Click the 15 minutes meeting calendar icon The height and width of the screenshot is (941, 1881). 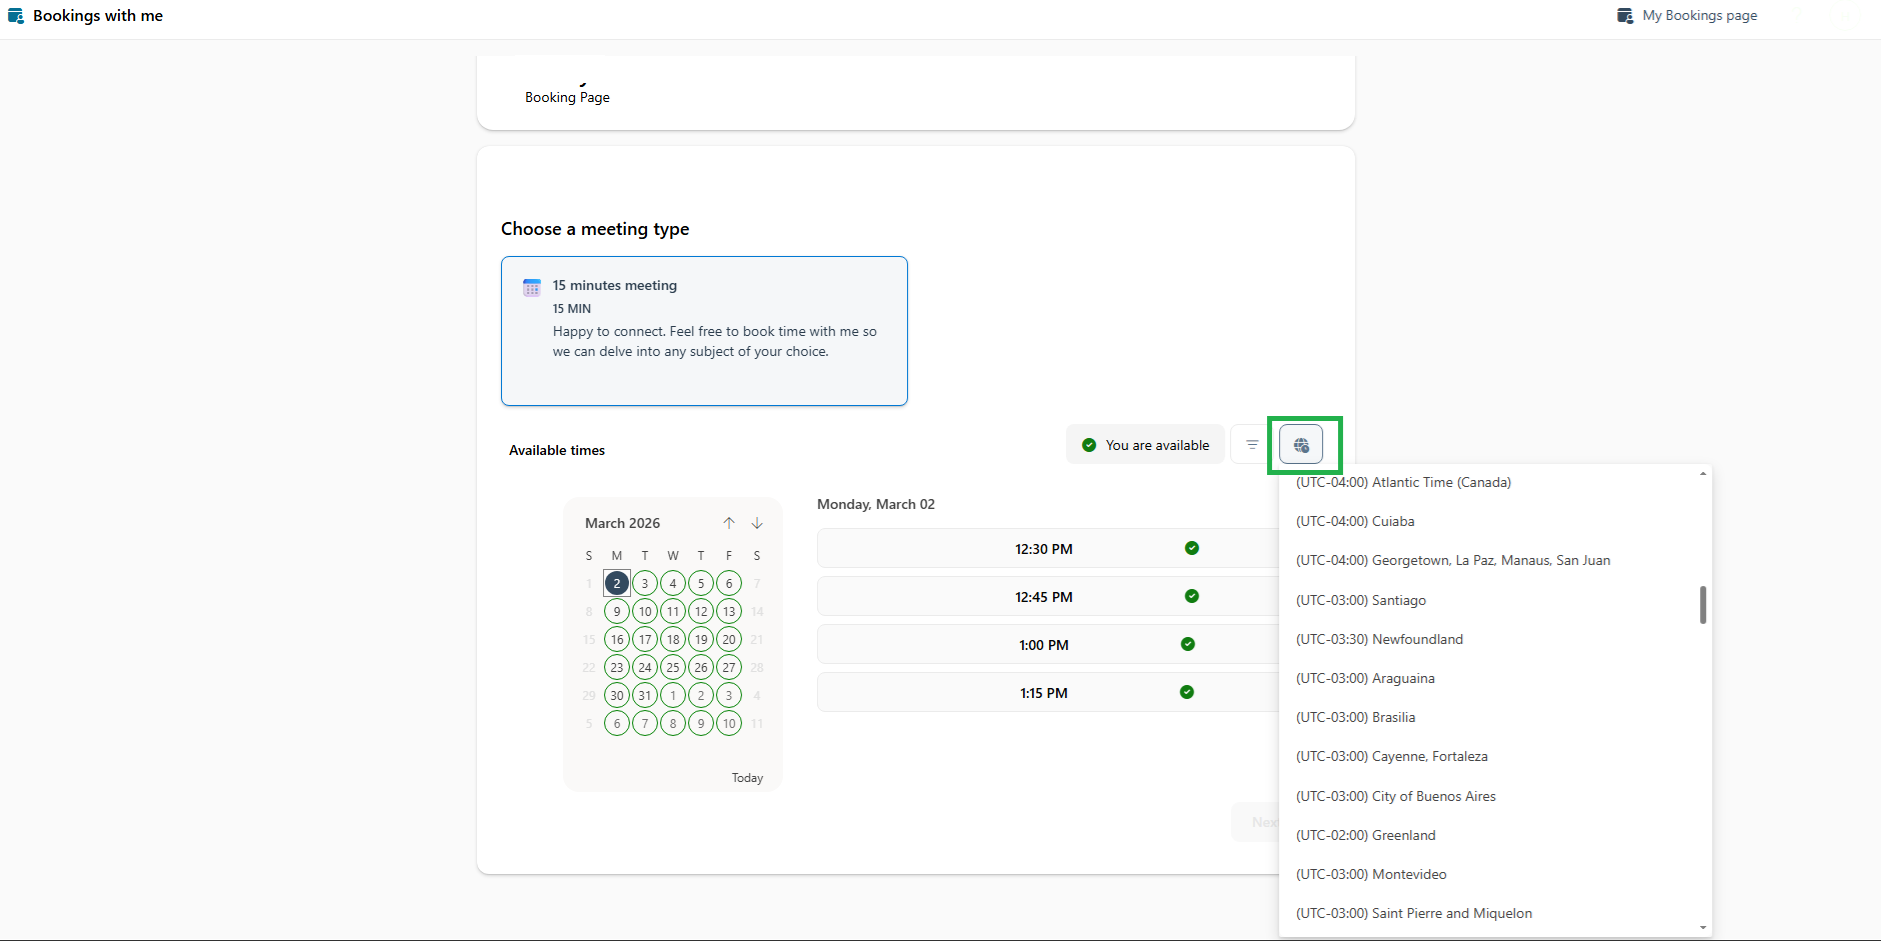(x=532, y=288)
